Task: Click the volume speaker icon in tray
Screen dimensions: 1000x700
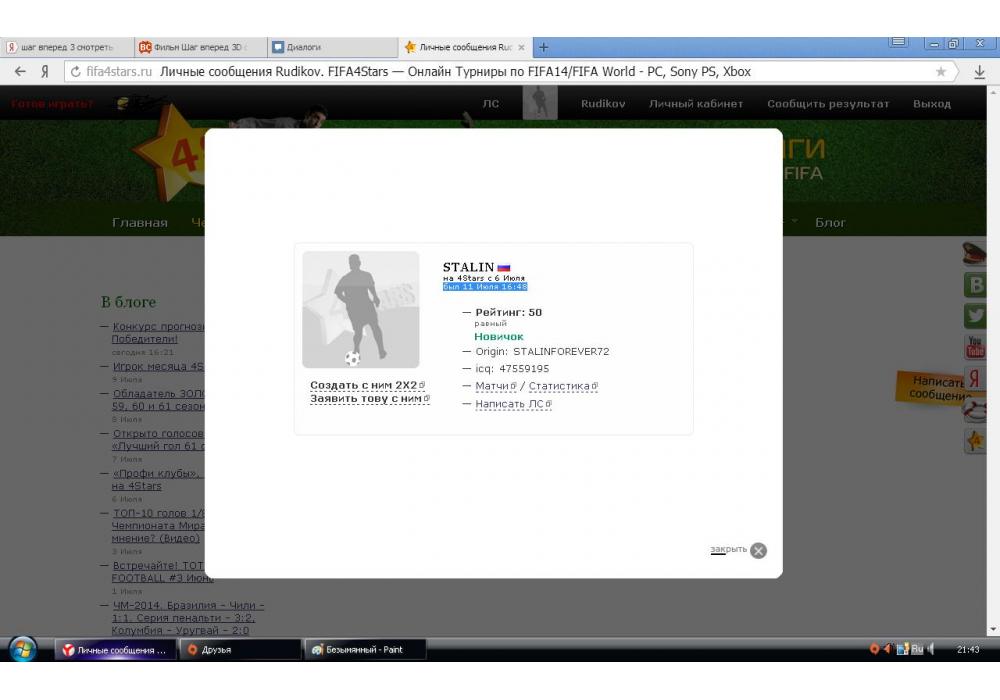Action: pyautogui.click(x=931, y=650)
